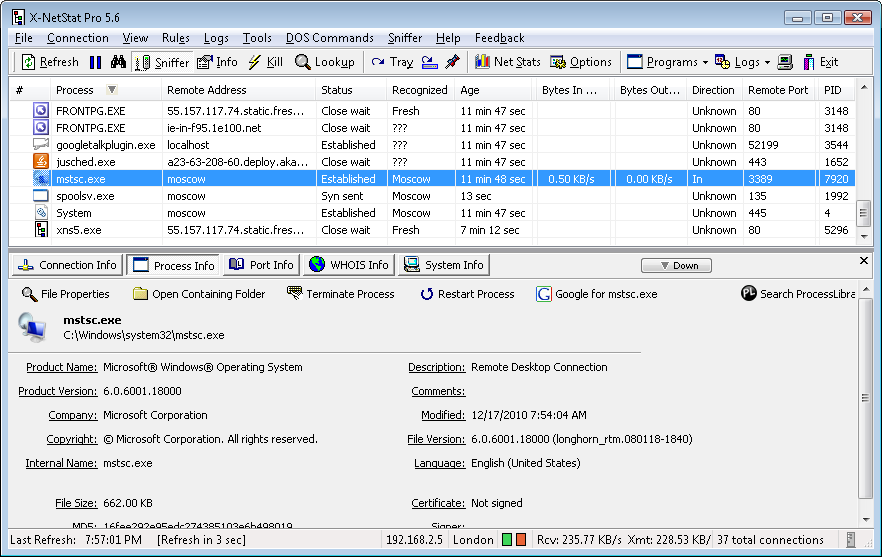
Task: Open Options from the toolbar
Action: click(581, 62)
